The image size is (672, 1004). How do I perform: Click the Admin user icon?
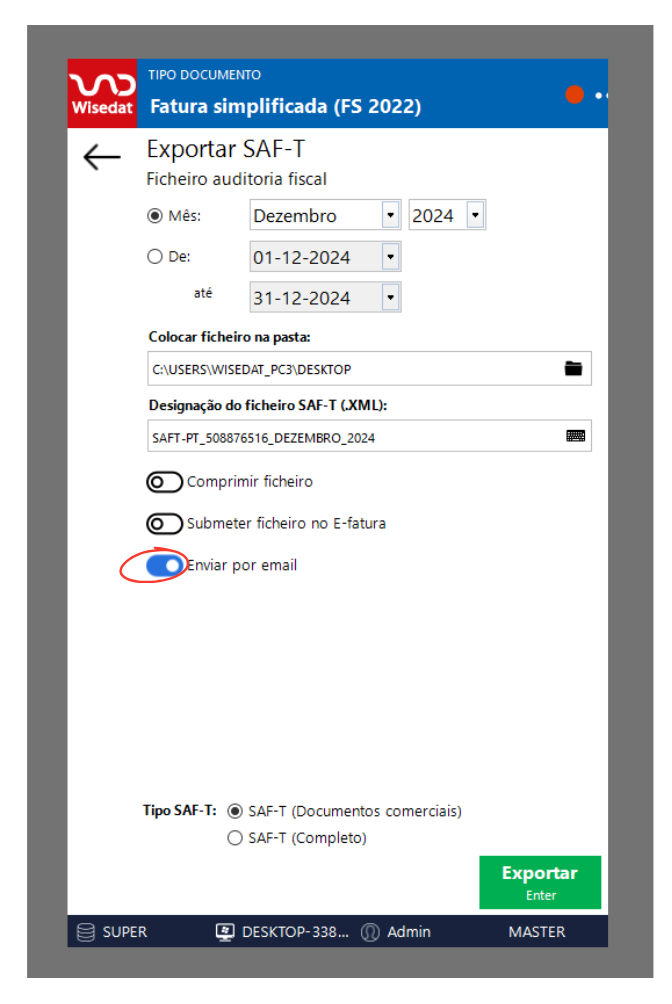coord(371,932)
